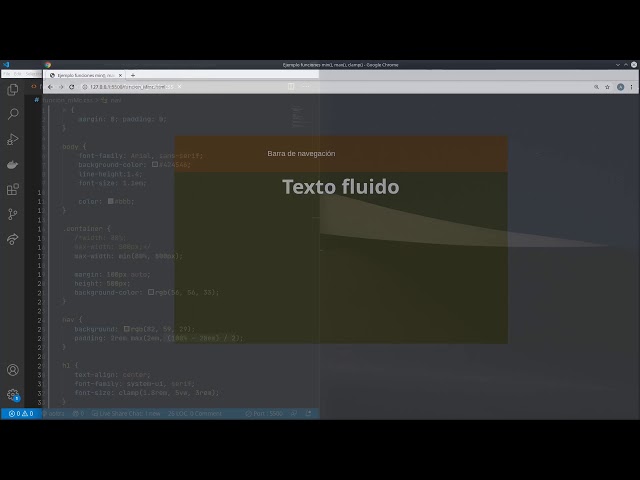Open the Source Control view
This screenshot has width=640, height=480.
click(x=13, y=214)
